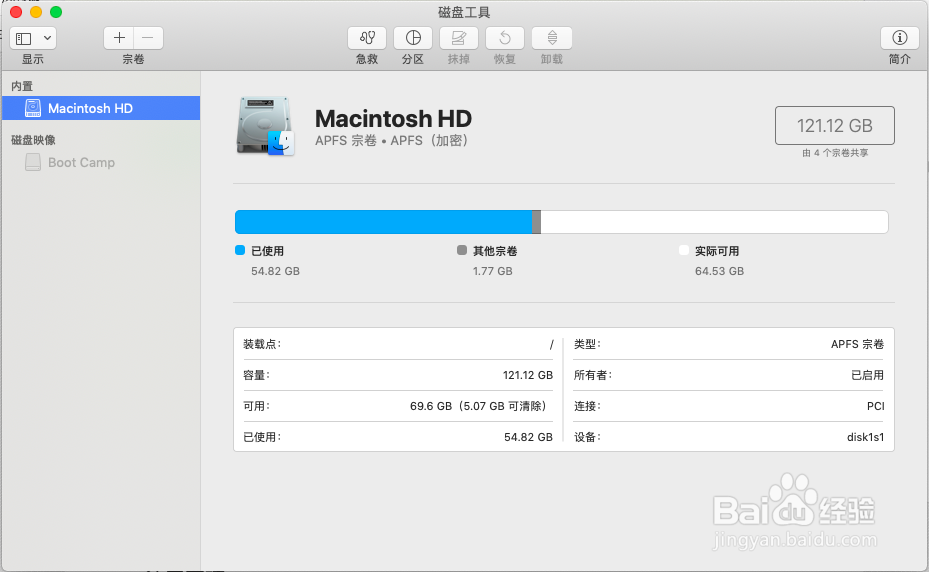
Task: Click the 1.77 GB other volumes value
Action: (x=492, y=271)
